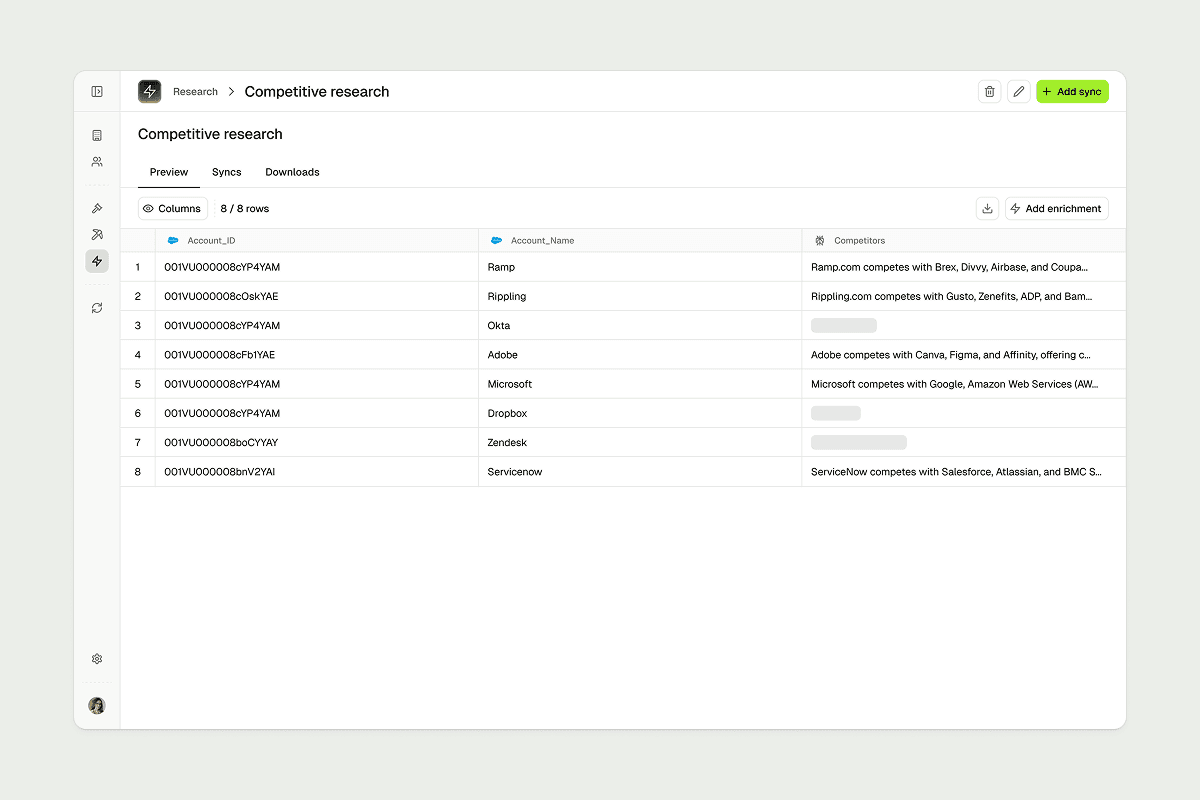Switch to the Preview tab
Image resolution: width=1200 pixels, height=800 pixels.
169,172
